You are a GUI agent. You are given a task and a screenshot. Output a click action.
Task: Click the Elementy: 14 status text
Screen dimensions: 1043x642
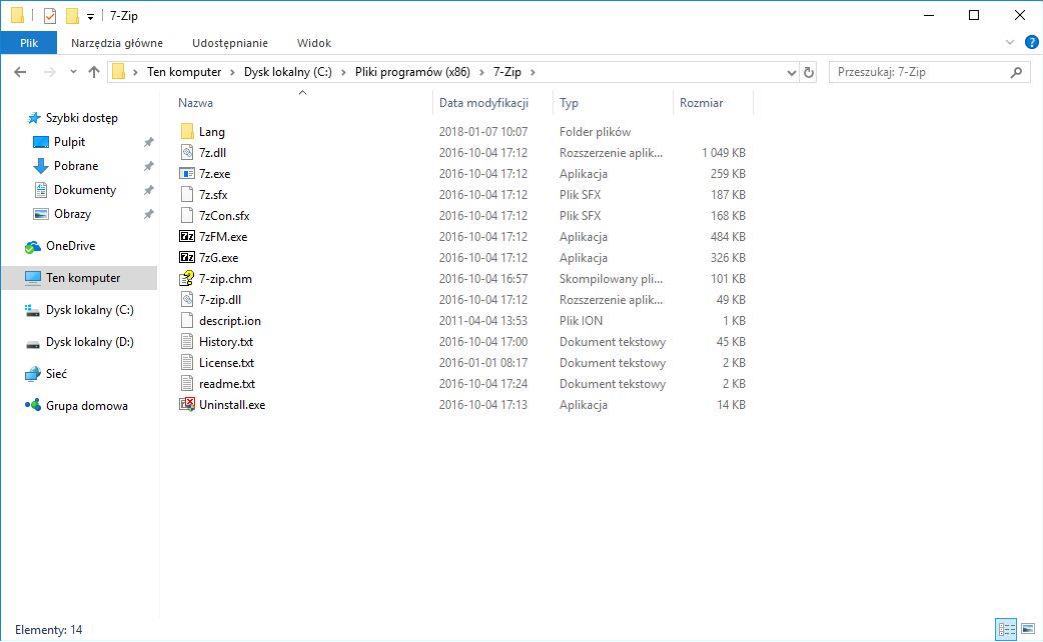point(49,629)
